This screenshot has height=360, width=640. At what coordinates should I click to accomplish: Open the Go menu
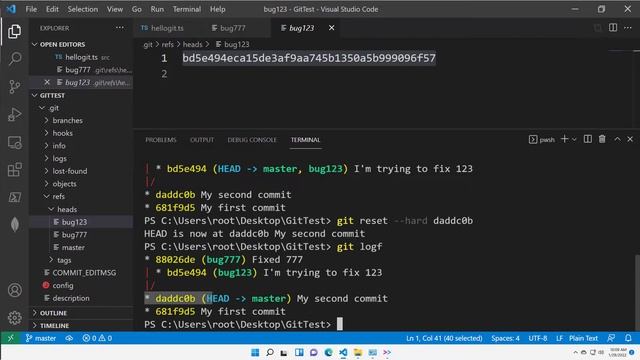[137, 9]
